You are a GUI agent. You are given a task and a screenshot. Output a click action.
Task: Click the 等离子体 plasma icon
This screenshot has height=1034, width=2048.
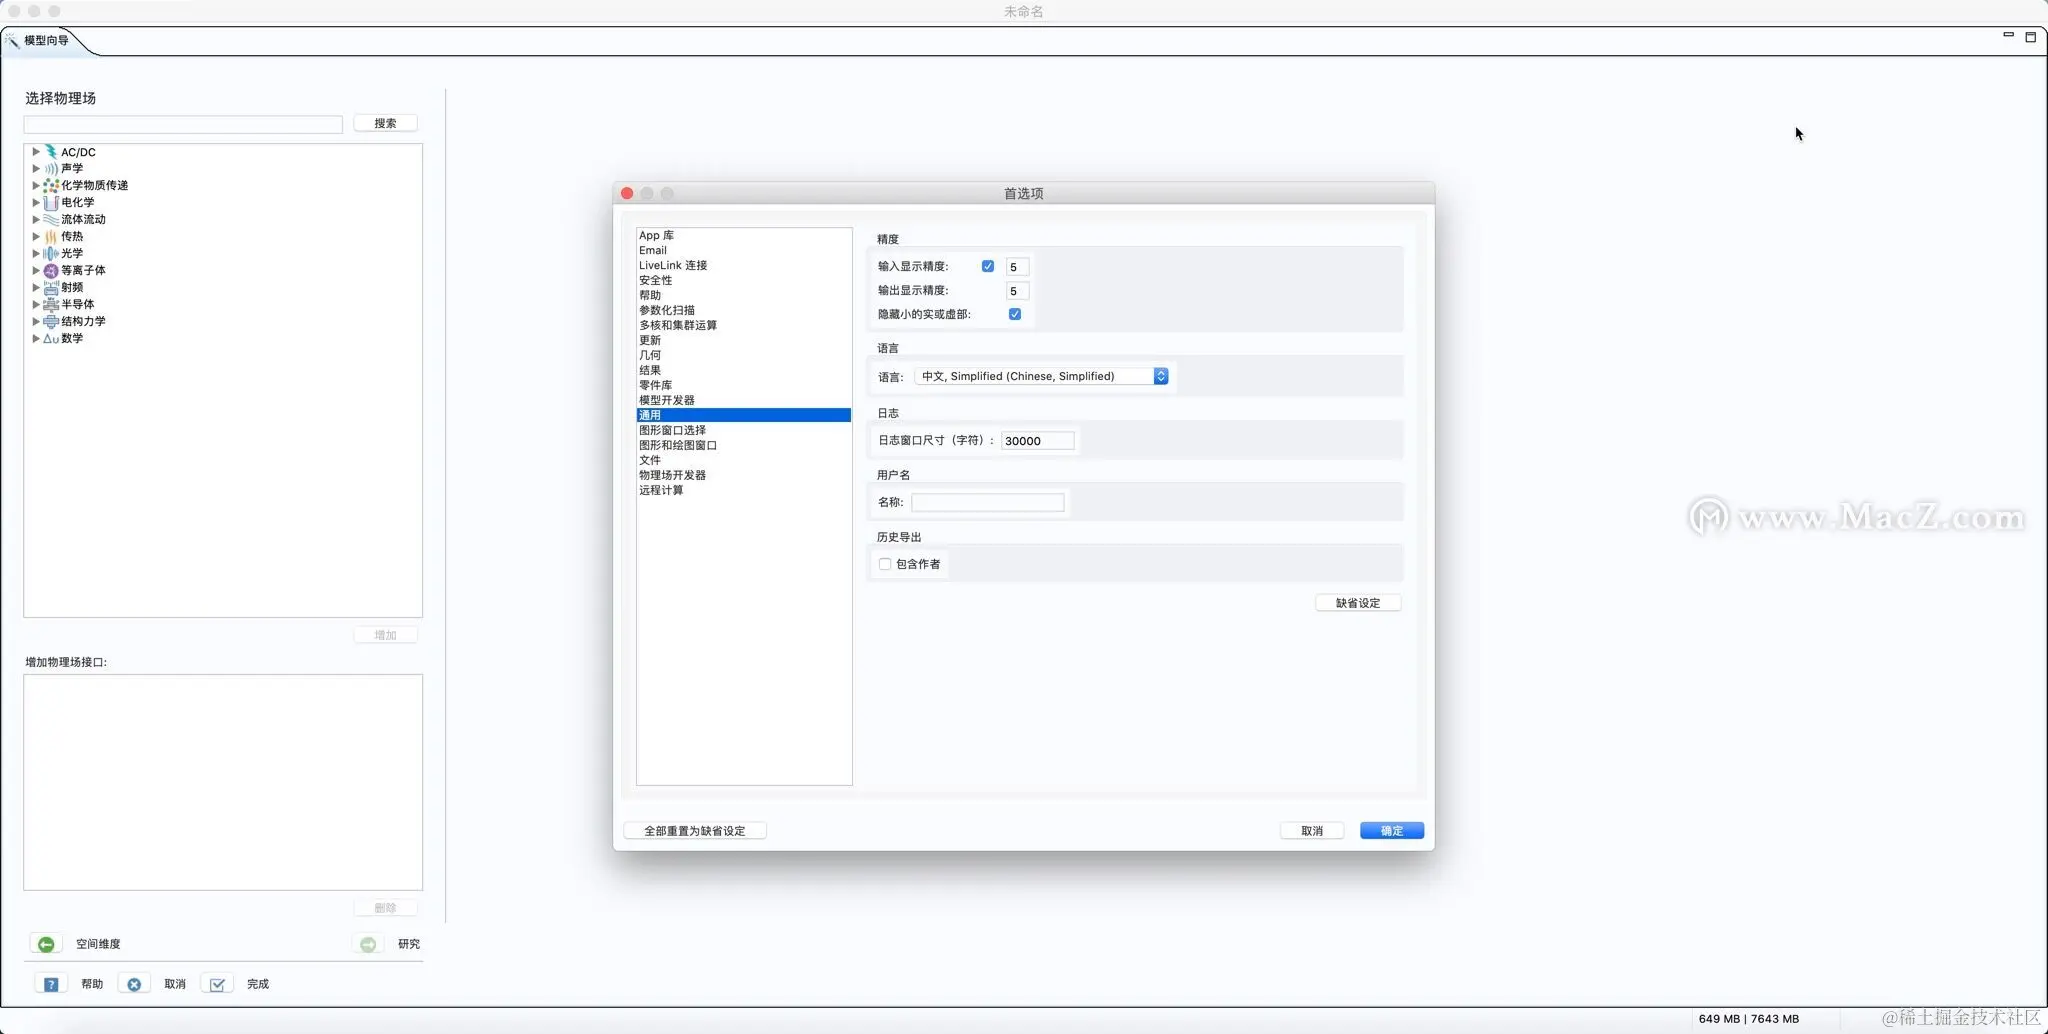click(x=50, y=270)
